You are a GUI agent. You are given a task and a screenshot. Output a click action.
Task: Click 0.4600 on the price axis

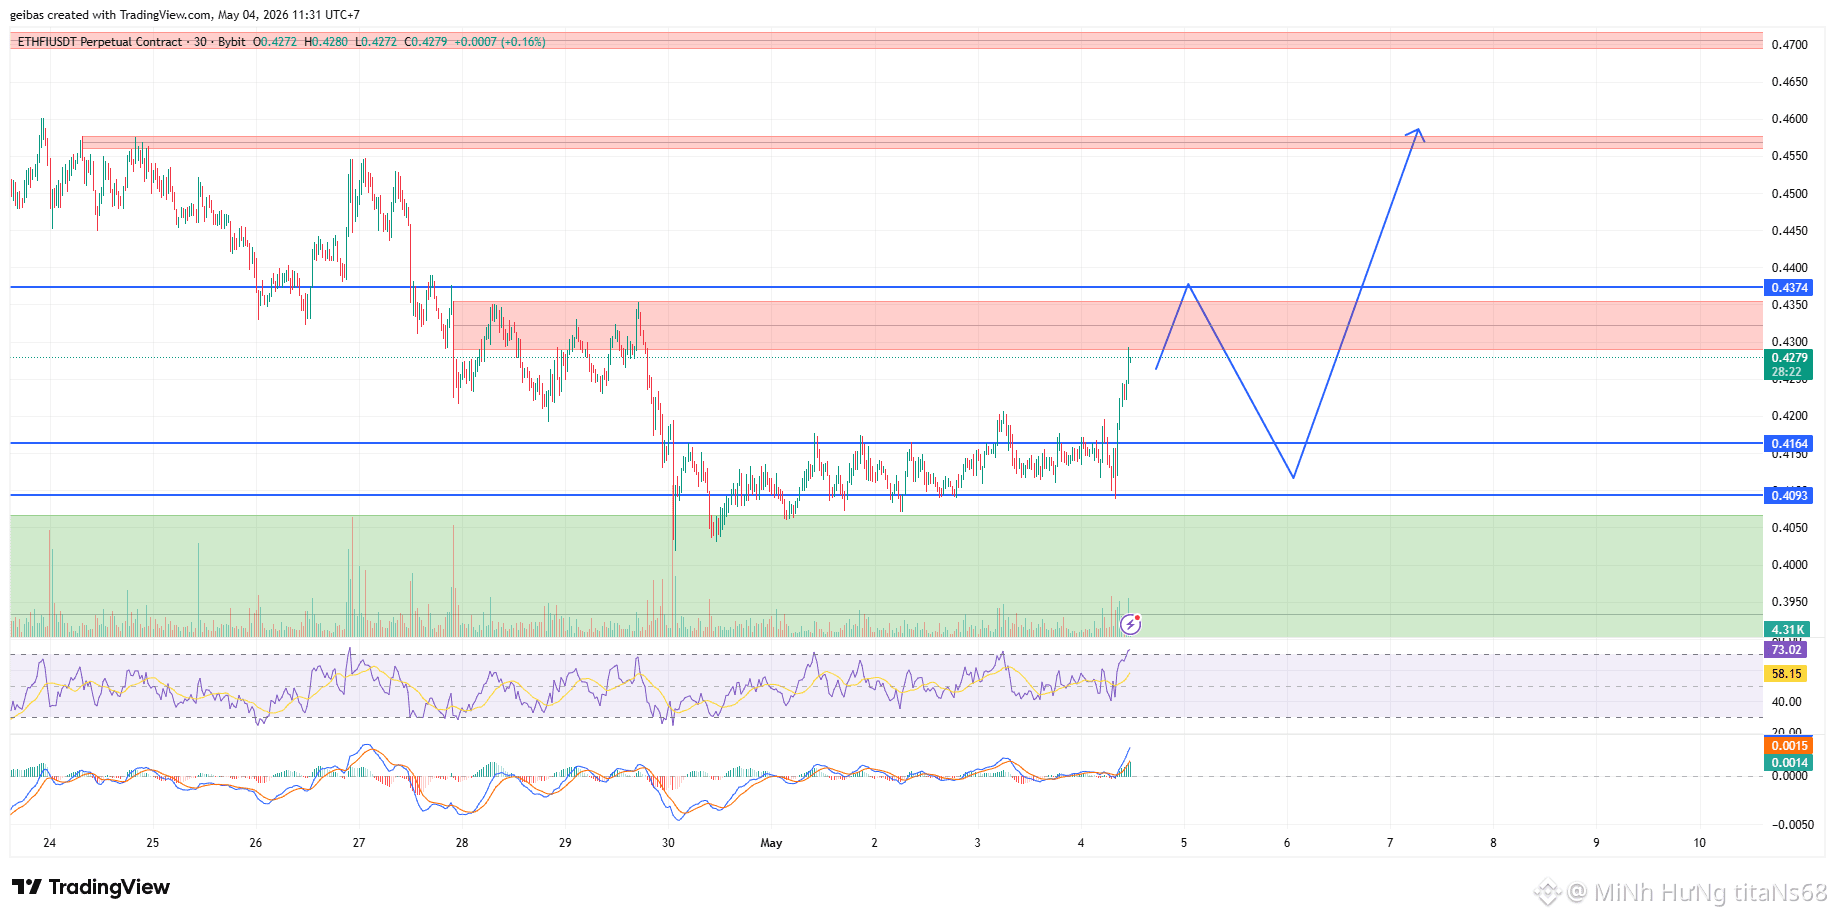click(x=1790, y=119)
